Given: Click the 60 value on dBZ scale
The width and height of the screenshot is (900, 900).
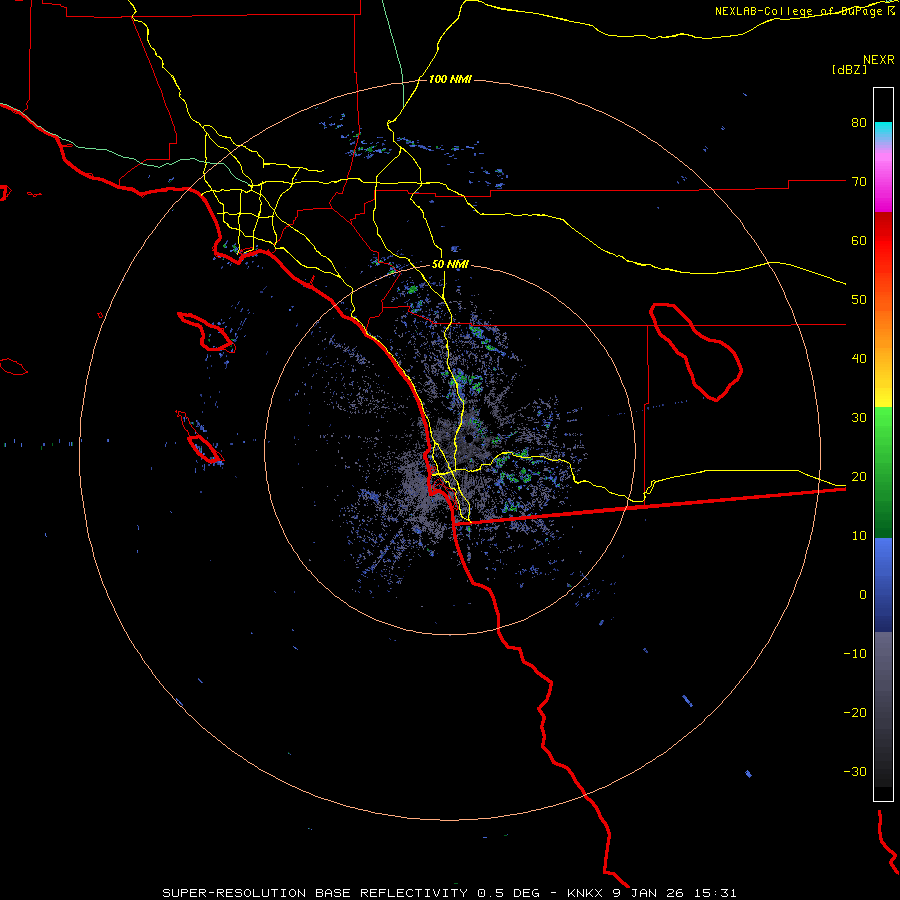Looking at the screenshot, I should [859, 240].
